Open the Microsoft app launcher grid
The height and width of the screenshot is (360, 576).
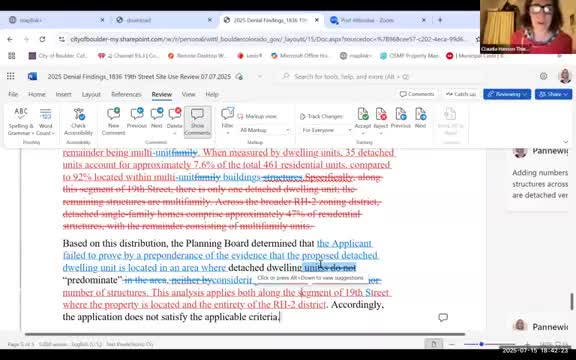click(x=11, y=76)
